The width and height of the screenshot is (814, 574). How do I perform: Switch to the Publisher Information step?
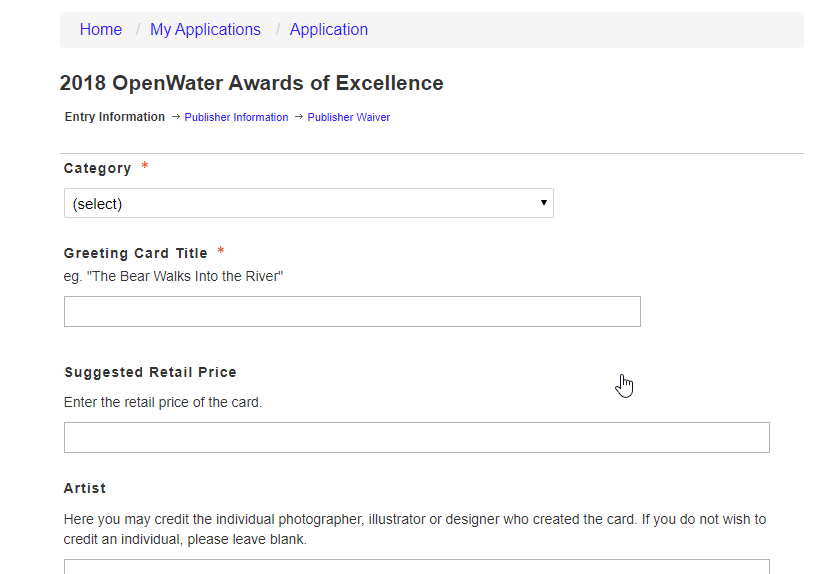point(236,117)
